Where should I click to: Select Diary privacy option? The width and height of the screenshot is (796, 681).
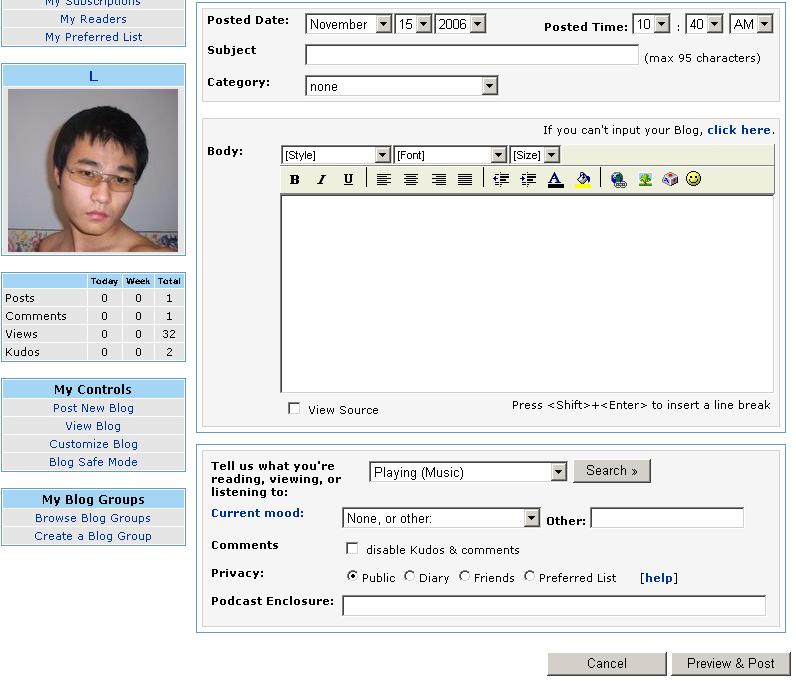(409, 576)
